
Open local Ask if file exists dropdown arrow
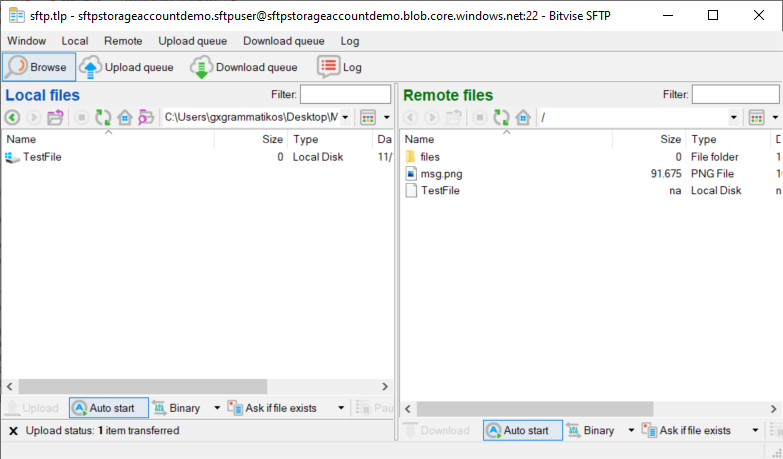[x=341, y=408]
